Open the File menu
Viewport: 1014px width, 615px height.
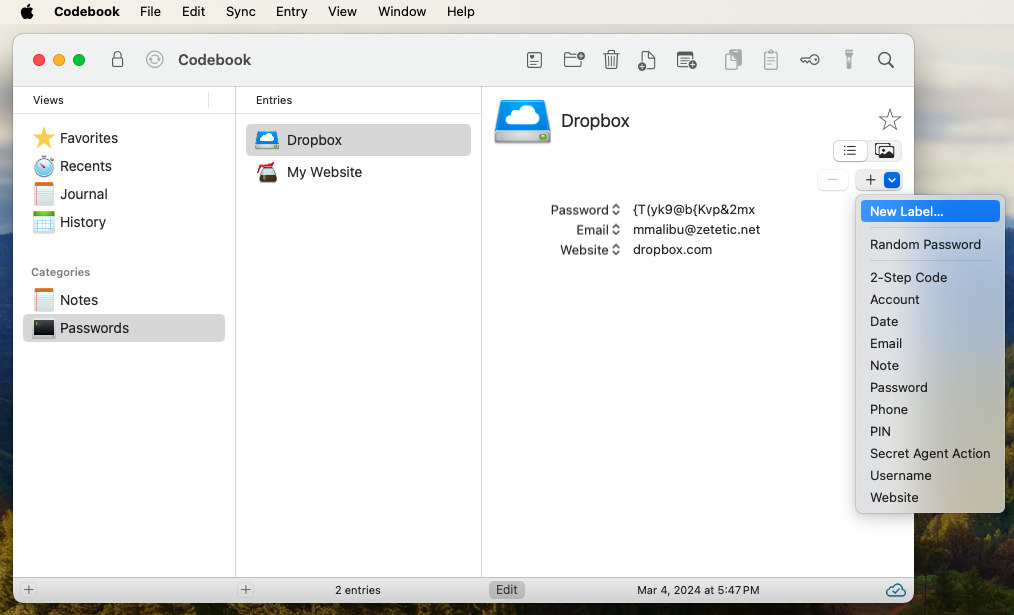150,12
